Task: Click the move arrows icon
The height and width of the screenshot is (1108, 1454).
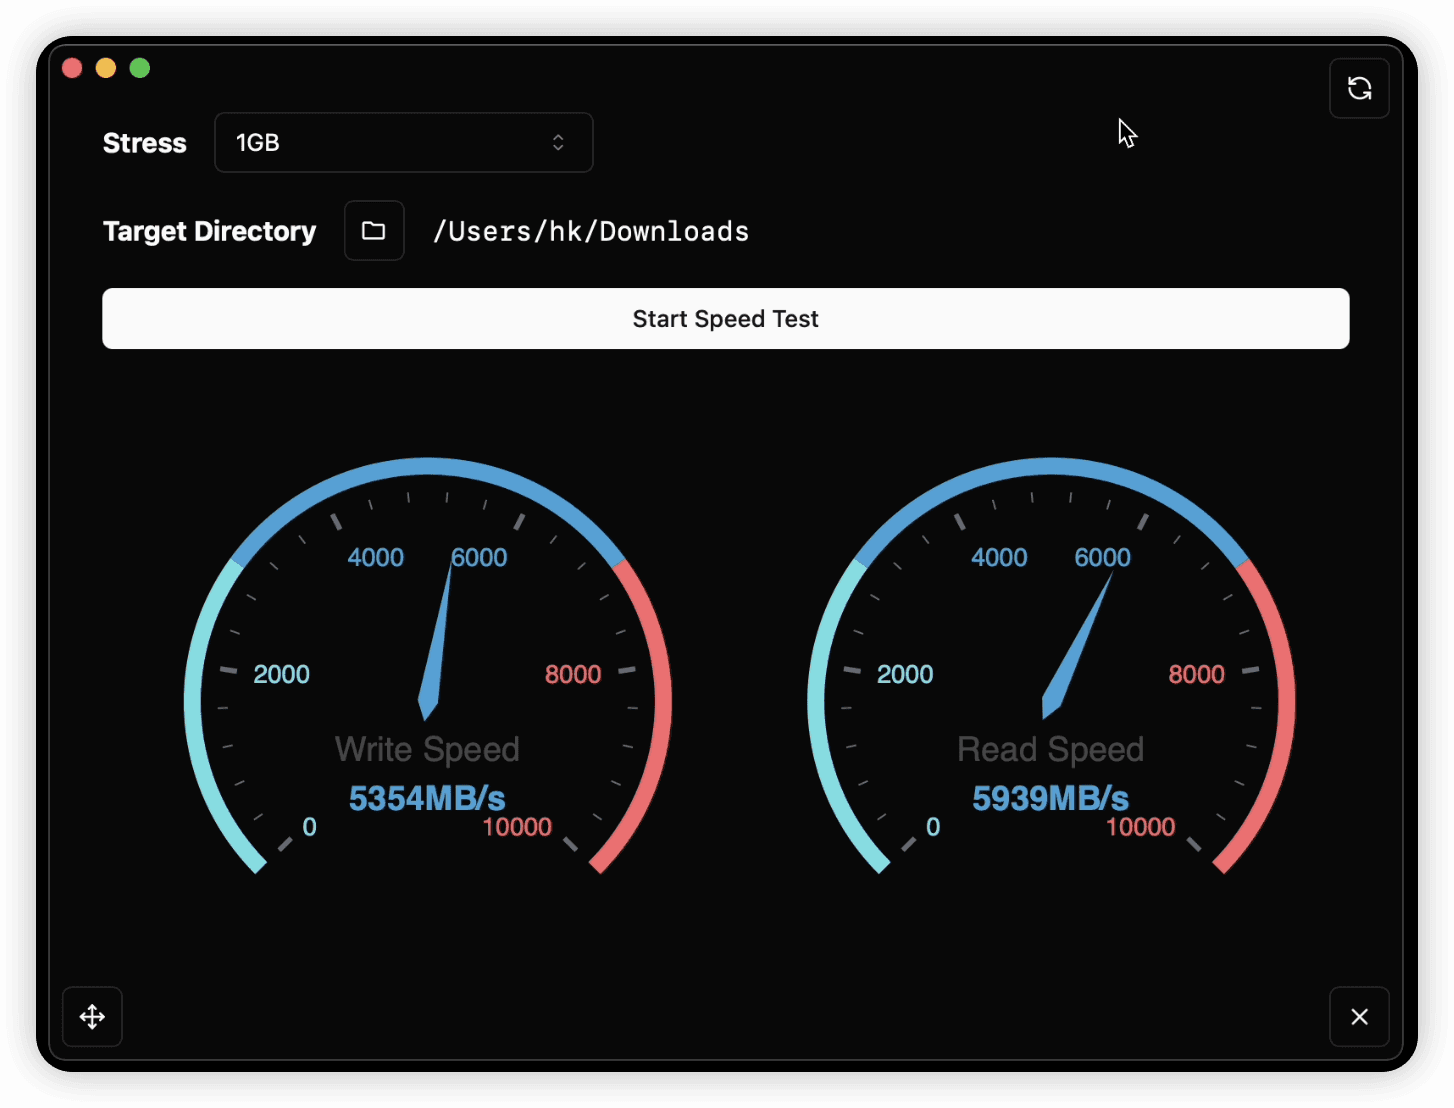Action: point(92,1017)
